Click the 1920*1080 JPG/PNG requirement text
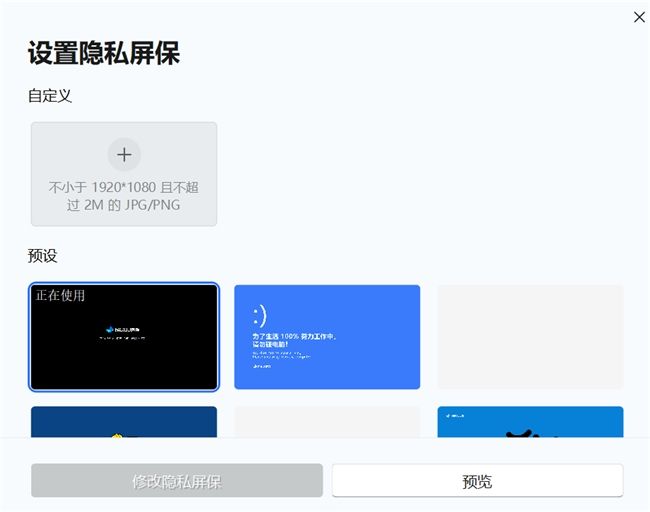The width and height of the screenshot is (650, 512). coord(124,196)
